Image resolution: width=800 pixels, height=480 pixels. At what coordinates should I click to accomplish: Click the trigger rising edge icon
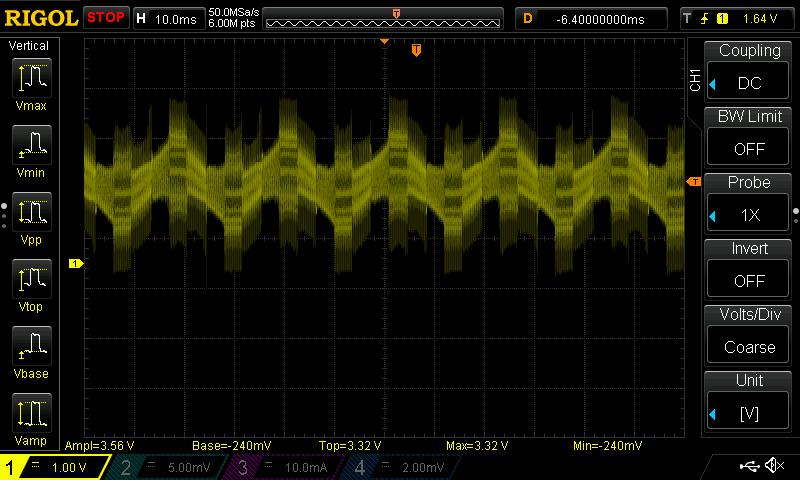coord(705,19)
